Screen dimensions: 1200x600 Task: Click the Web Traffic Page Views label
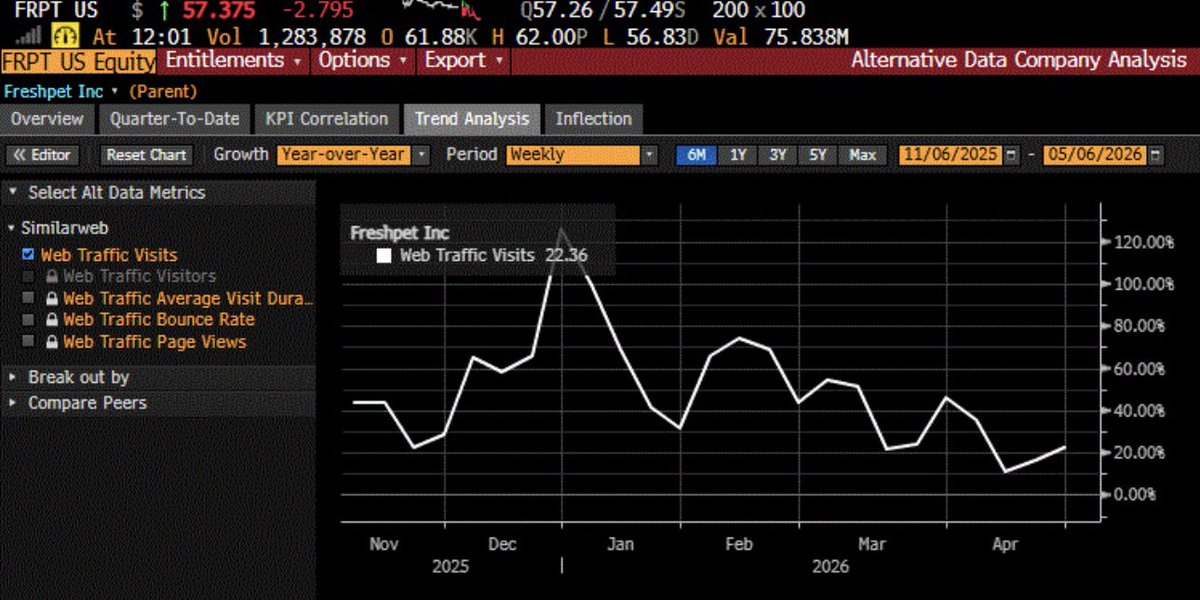[x=154, y=342]
